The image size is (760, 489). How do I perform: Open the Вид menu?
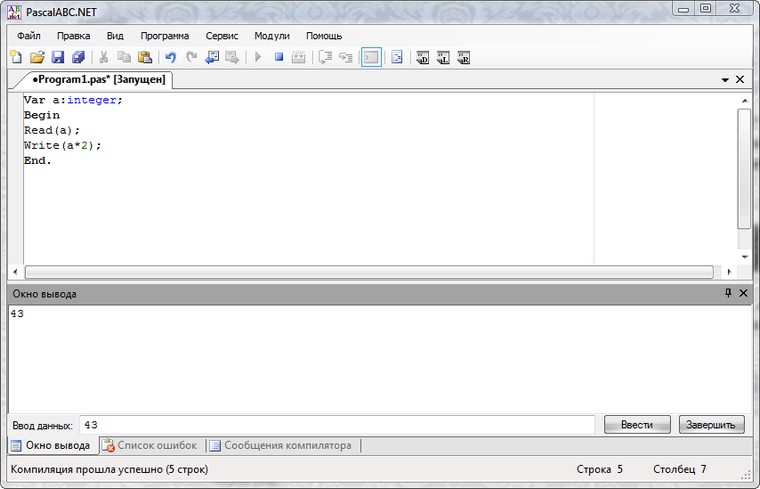115,36
